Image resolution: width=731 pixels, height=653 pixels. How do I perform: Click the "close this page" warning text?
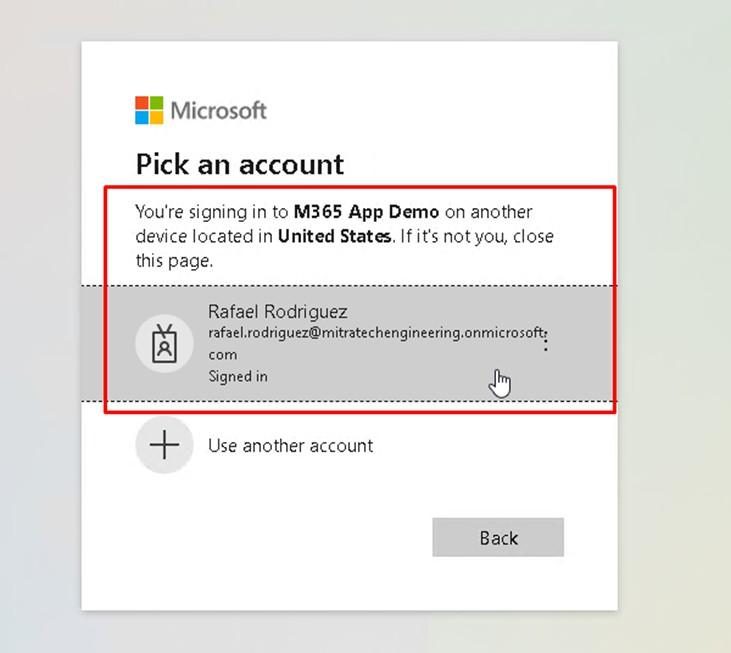pos(345,248)
